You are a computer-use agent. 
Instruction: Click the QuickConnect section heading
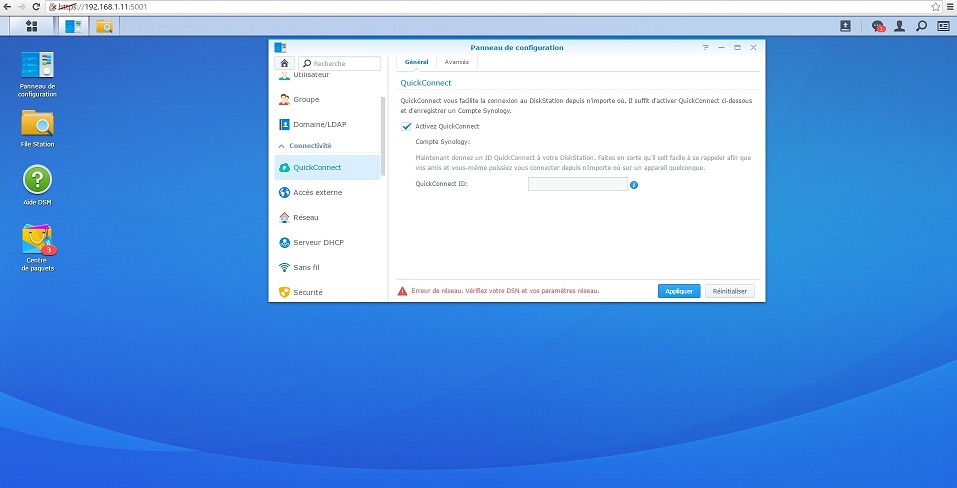(425, 82)
